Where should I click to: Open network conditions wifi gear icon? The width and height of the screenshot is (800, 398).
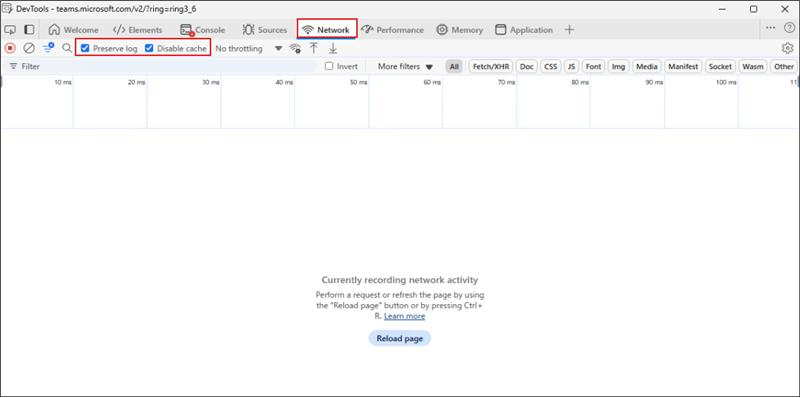point(295,48)
